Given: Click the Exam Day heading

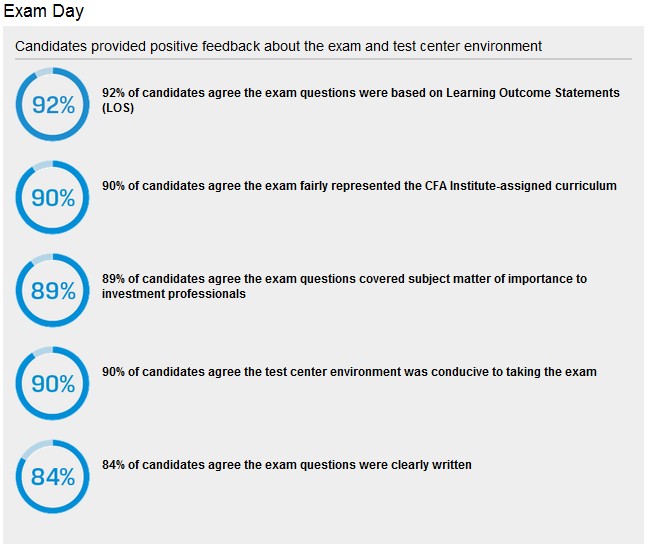Looking at the screenshot, I should pos(44,11).
